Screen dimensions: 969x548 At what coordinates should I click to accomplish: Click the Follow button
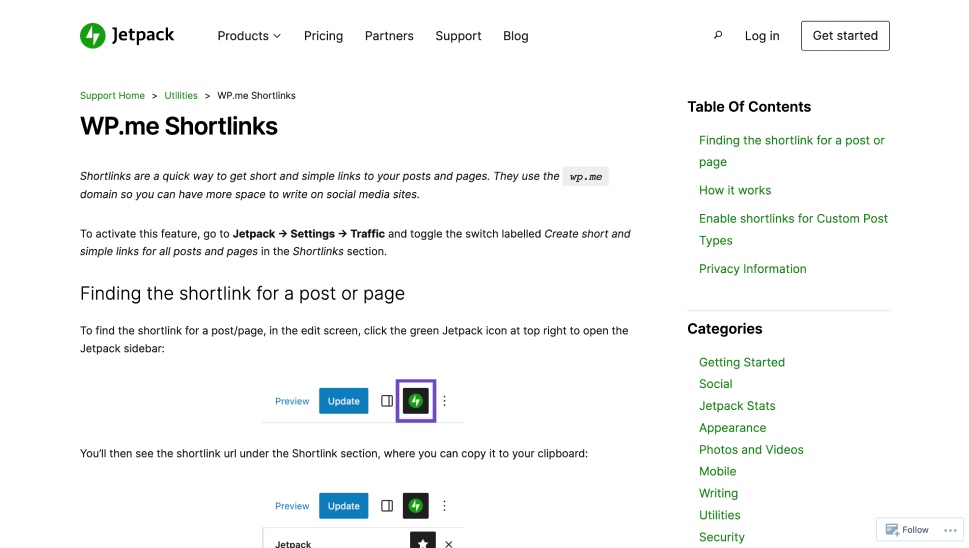click(907, 529)
